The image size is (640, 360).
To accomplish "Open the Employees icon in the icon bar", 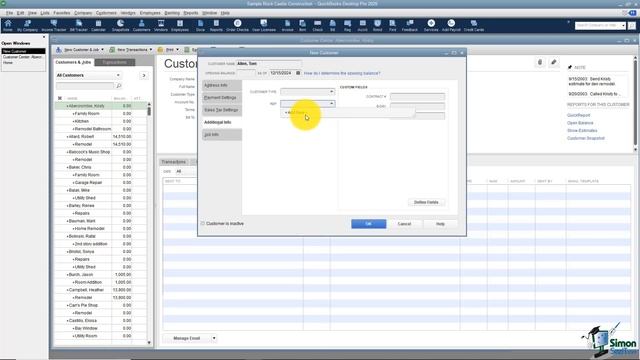I will (x=180, y=25).
